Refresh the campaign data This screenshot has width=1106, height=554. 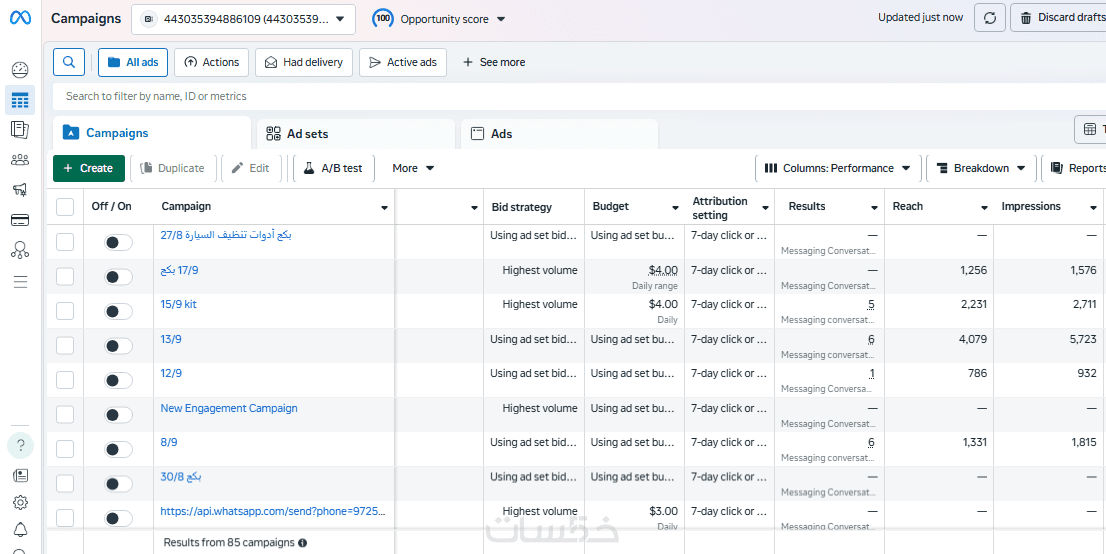point(989,18)
